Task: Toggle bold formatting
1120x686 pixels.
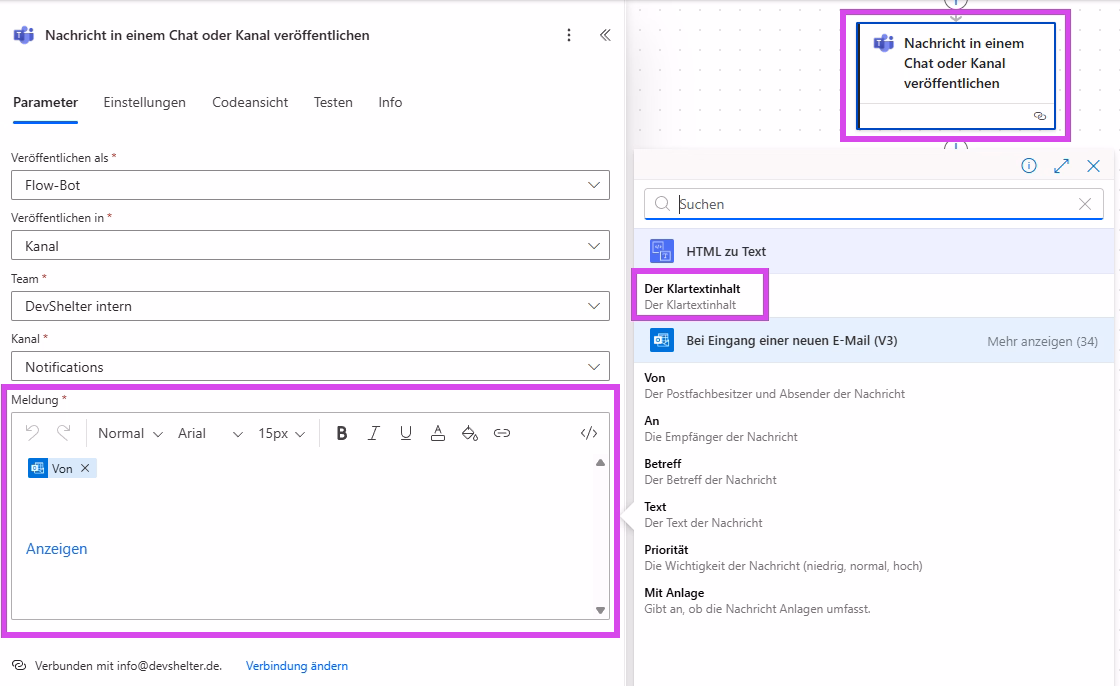Action: [x=341, y=433]
